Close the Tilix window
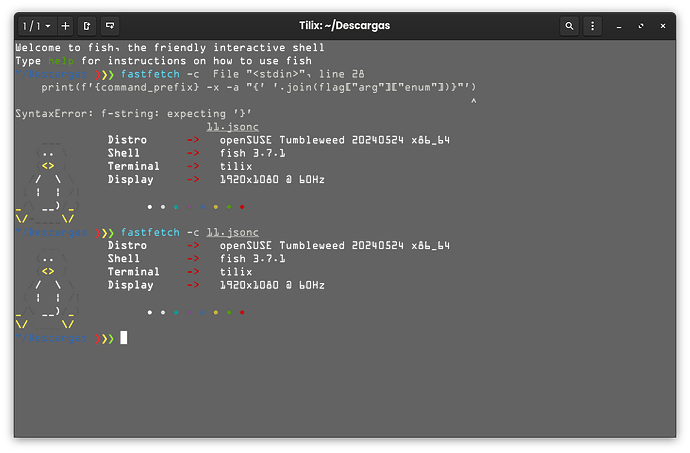This screenshot has height=453, width=690. pos(663,26)
